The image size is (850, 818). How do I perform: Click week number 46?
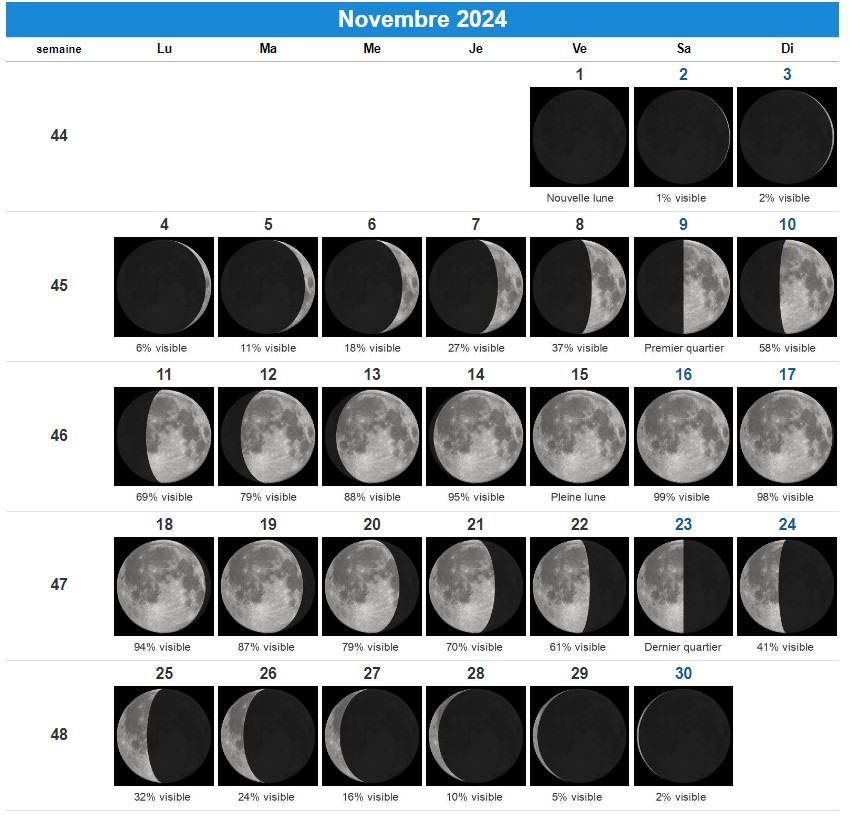tap(59, 435)
